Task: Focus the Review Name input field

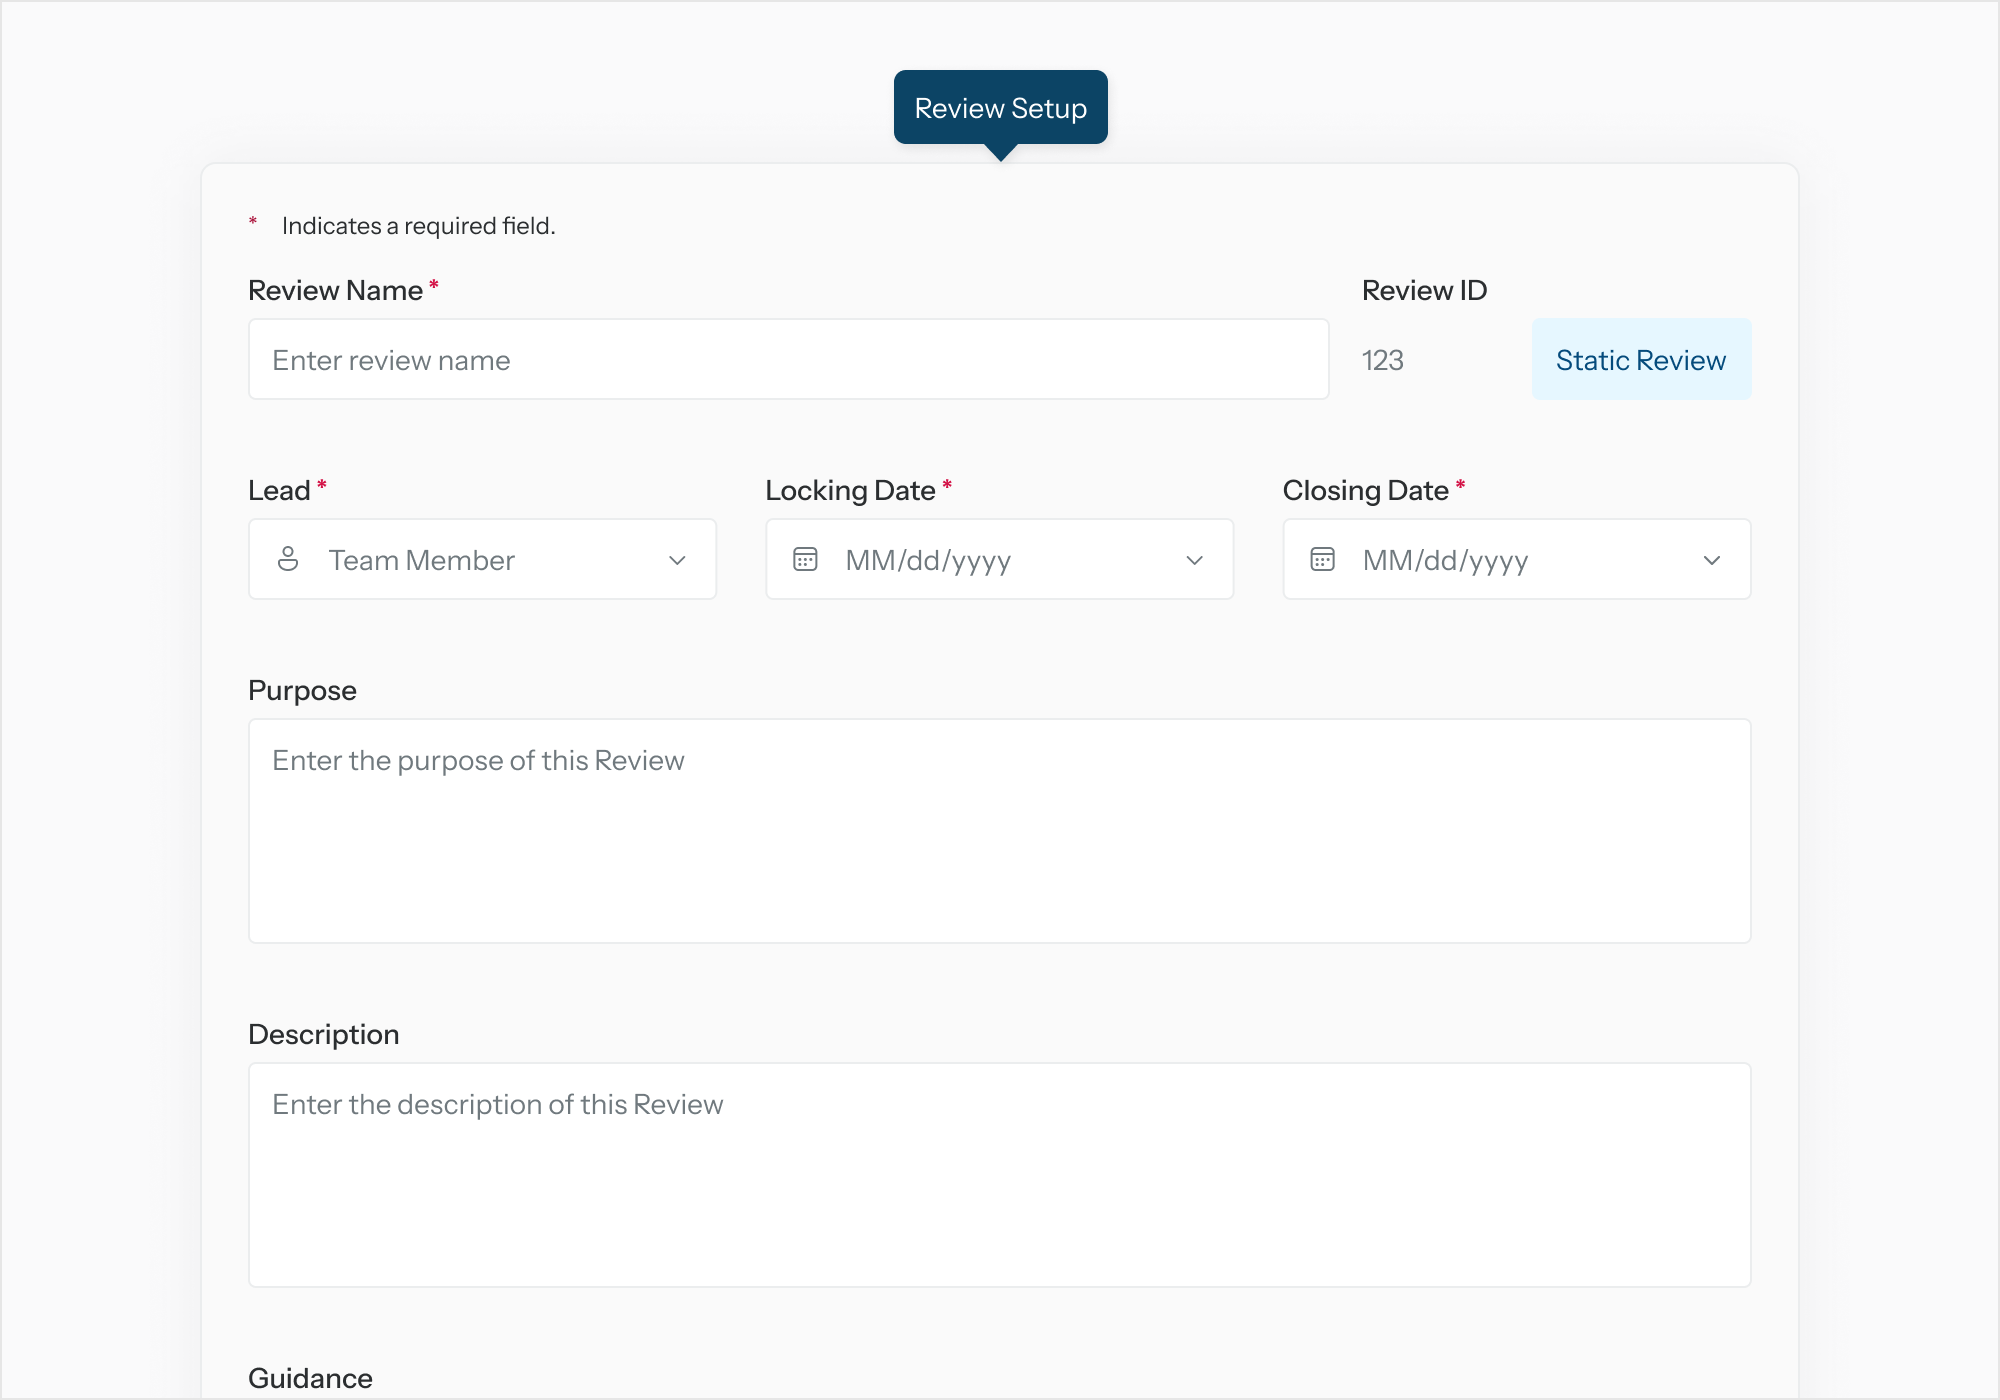Action: (x=788, y=360)
